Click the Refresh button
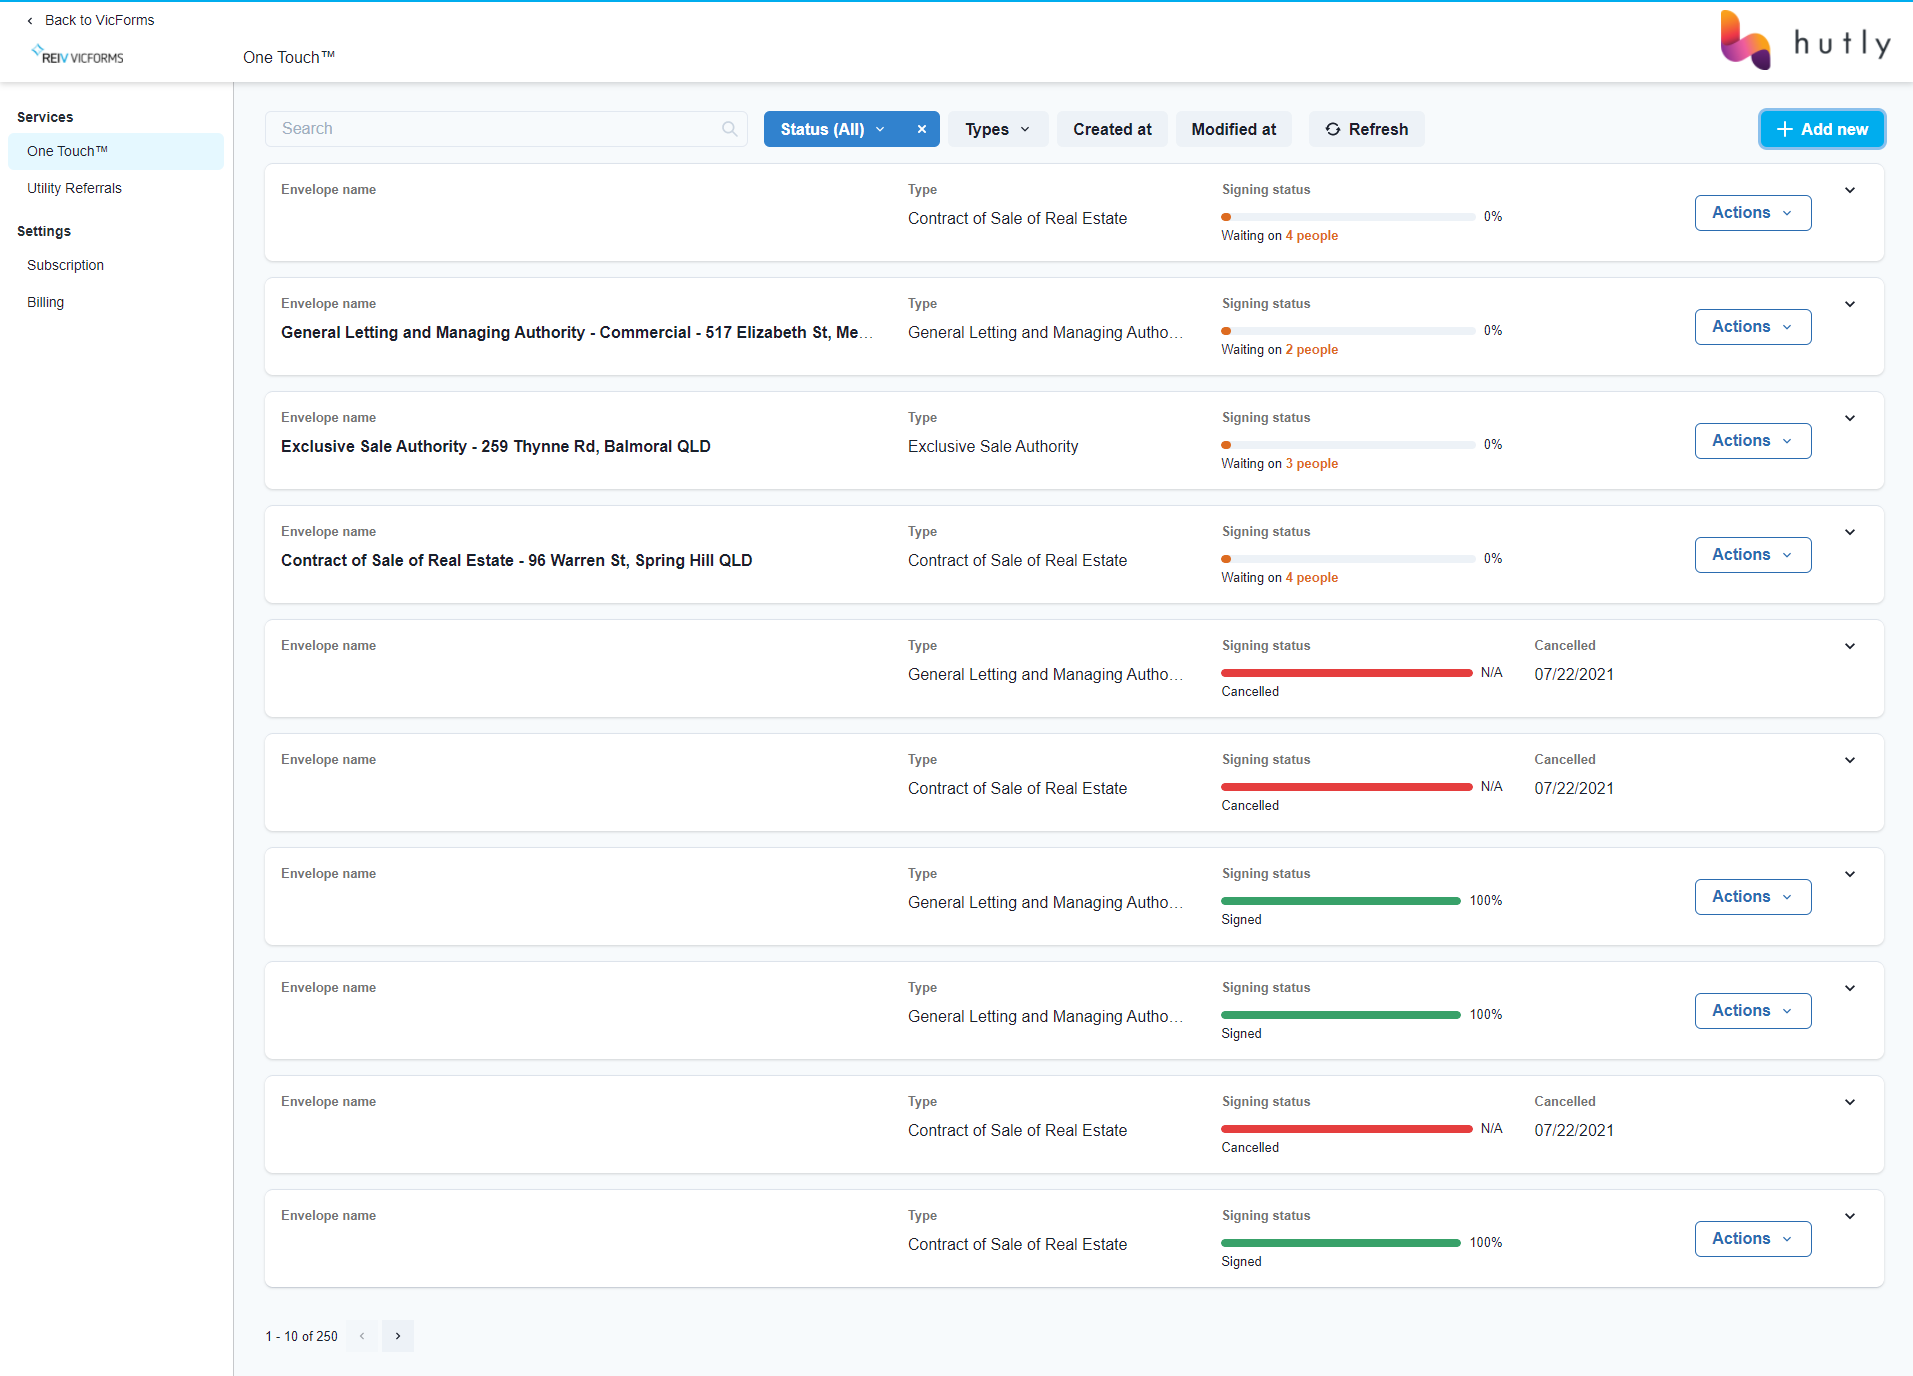The height and width of the screenshot is (1376, 1913). pos(1366,129)
